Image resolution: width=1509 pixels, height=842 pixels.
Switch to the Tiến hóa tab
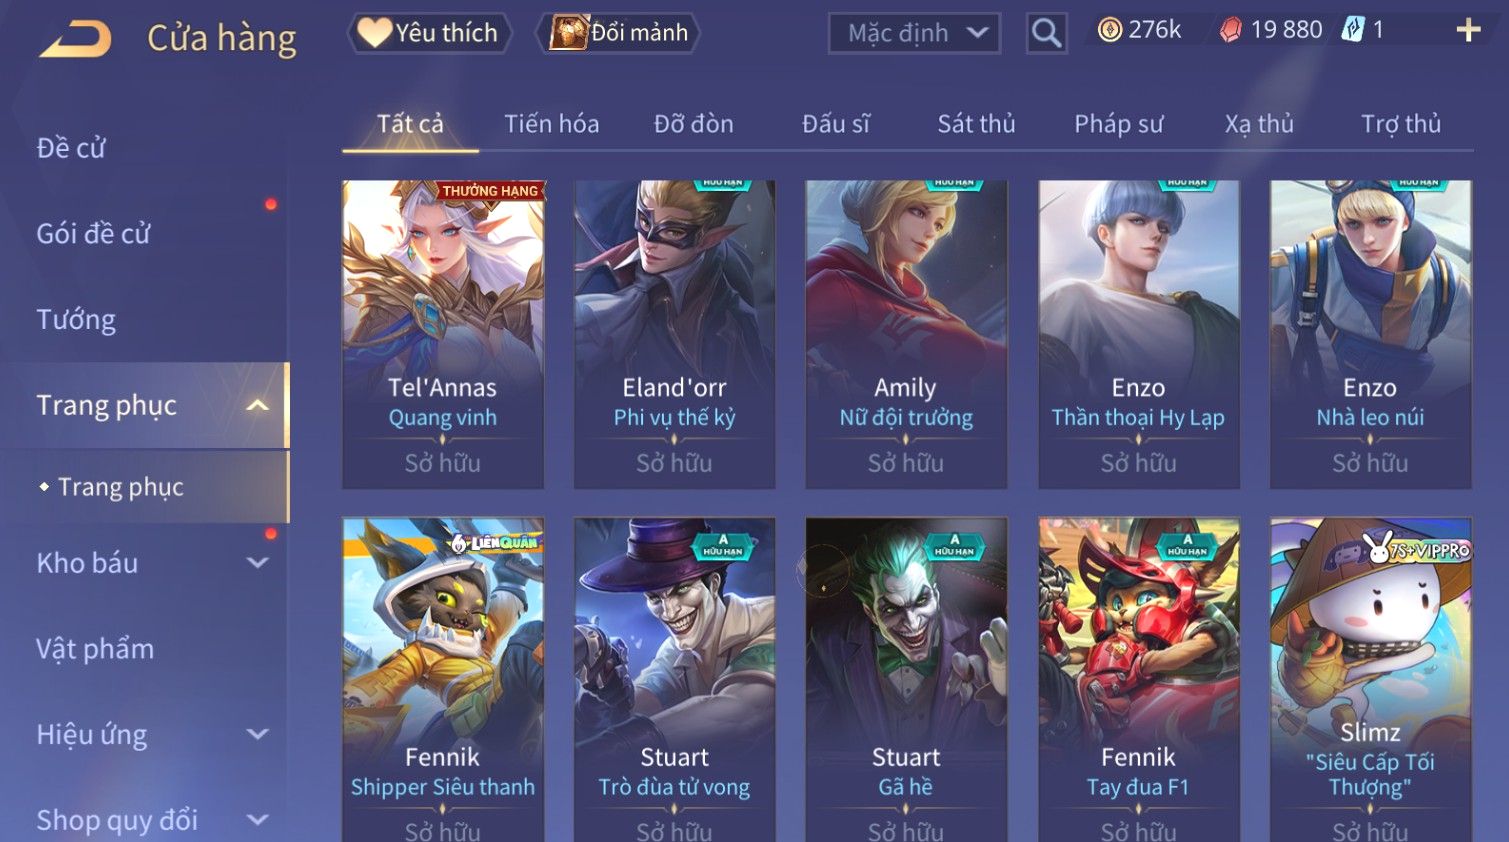pyautogui.click(x=551, y=124)
